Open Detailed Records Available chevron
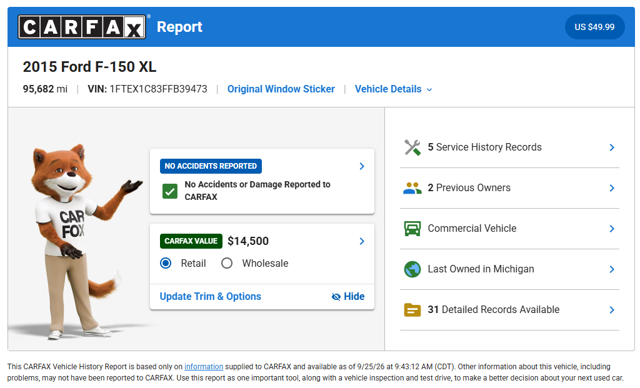Viewport: 640px width, 388px height. click(x=611, y=310)
